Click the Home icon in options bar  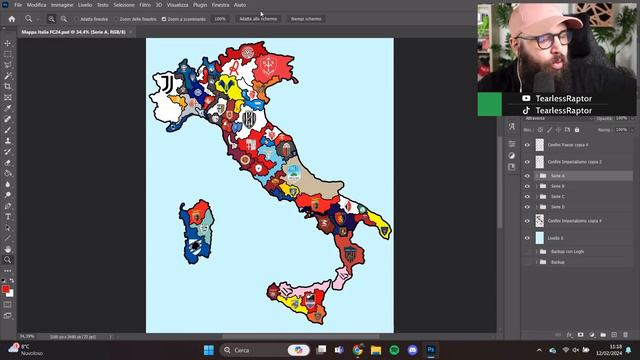coord(11,19)
